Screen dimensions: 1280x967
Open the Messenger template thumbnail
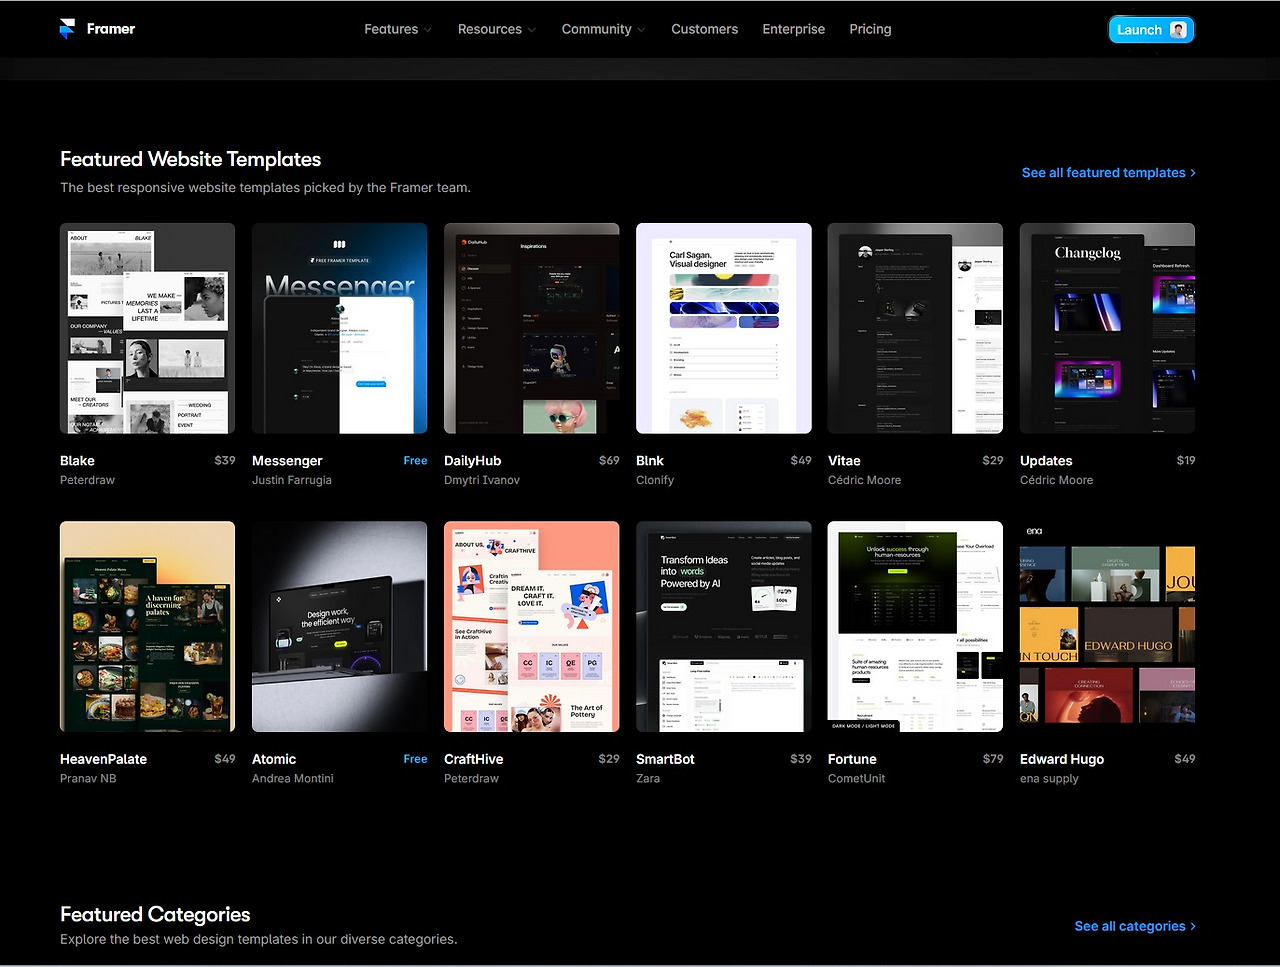tap(339, 328)
